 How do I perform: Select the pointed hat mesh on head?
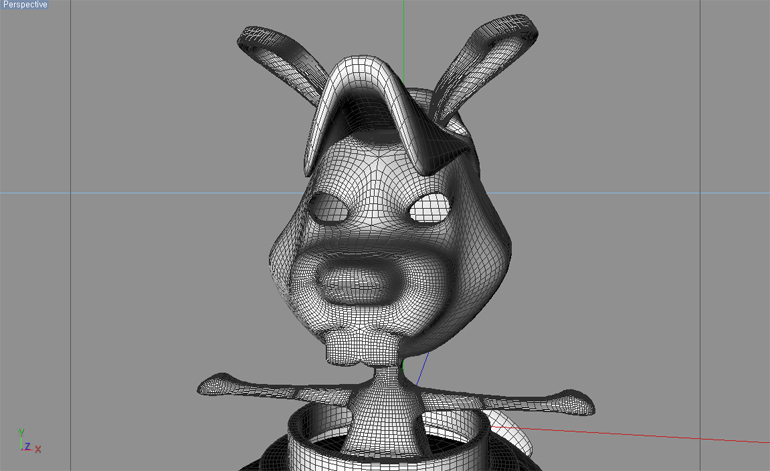coord(388,114)
